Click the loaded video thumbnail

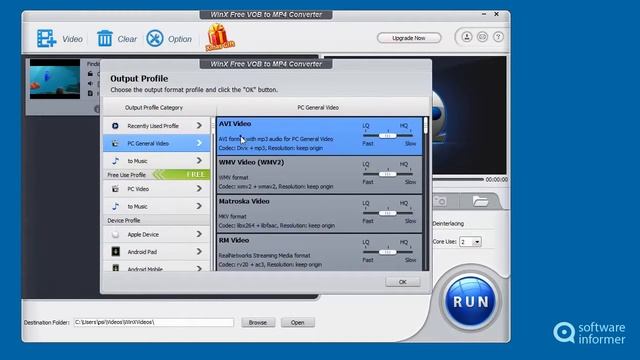pos(55,79)
